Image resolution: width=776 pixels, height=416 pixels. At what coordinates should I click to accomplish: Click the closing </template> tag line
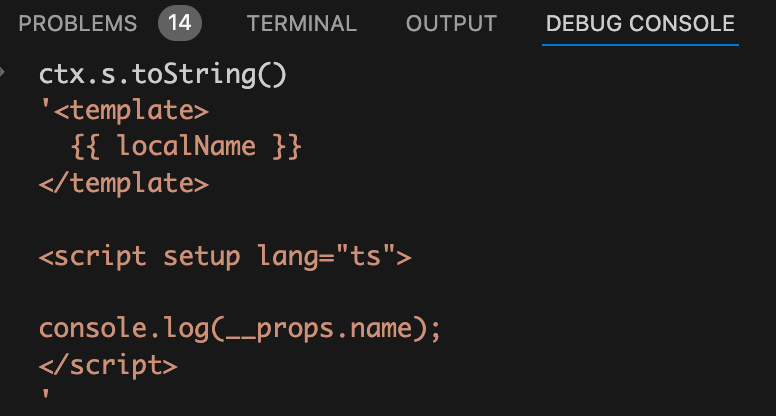[x=124, y=183]
